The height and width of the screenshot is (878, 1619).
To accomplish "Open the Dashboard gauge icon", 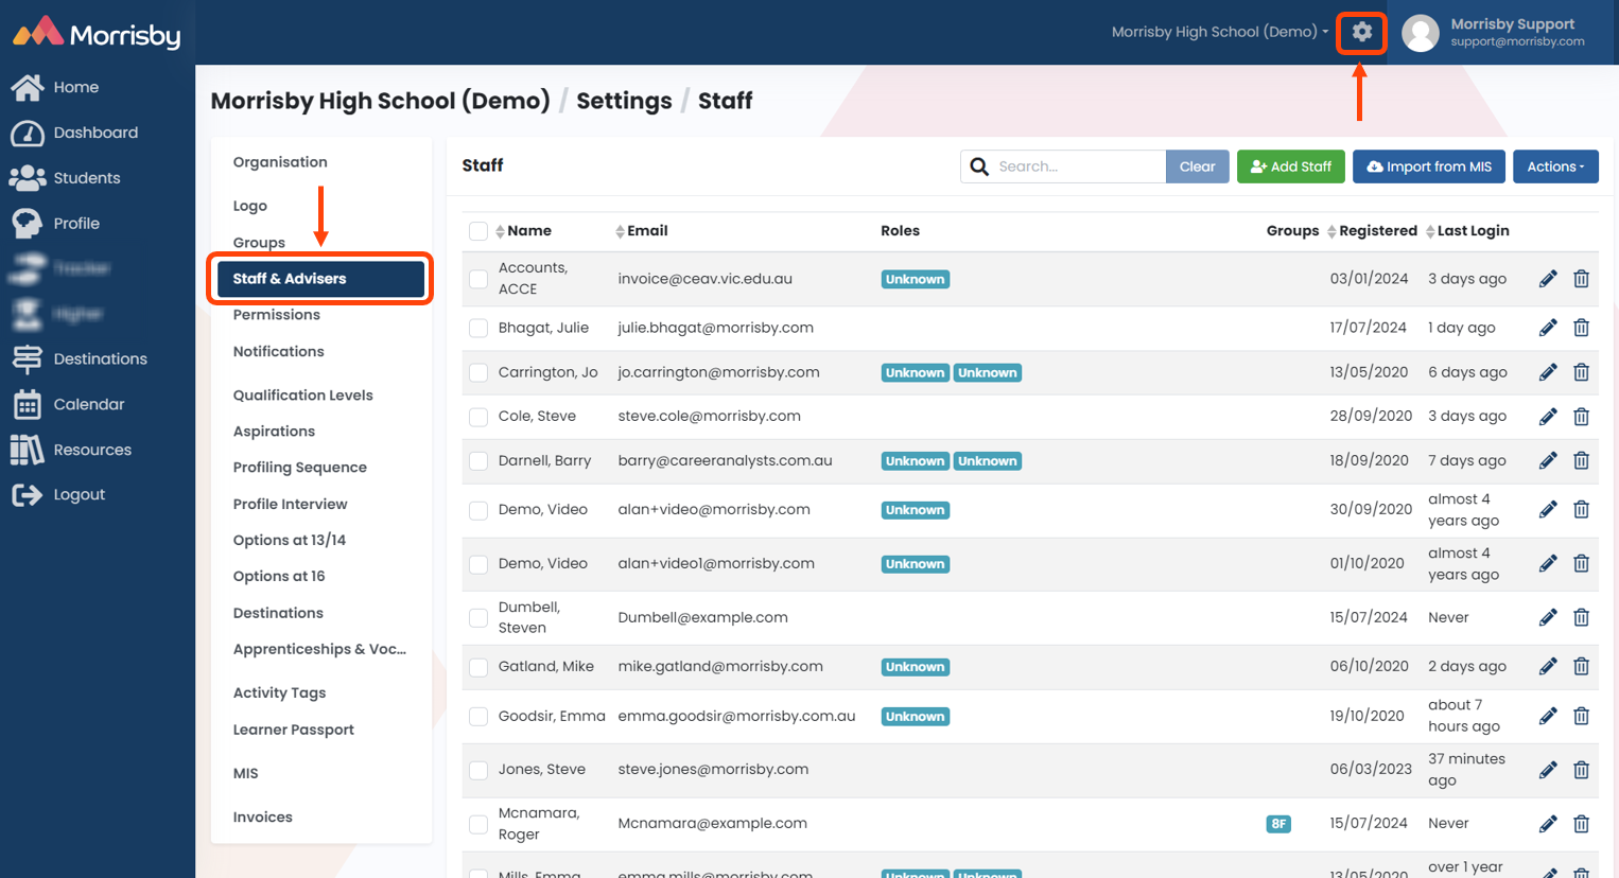I will pyautogui.click(x=27, y=133).
